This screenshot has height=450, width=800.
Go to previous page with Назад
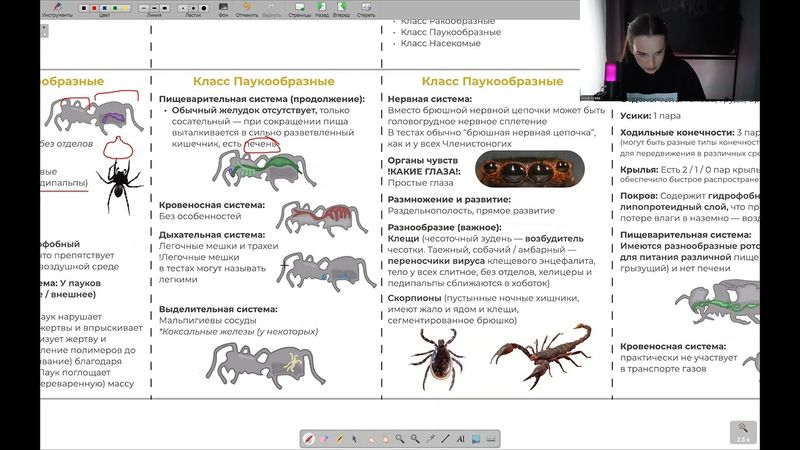pyautogui.click(x=322, y=9)
